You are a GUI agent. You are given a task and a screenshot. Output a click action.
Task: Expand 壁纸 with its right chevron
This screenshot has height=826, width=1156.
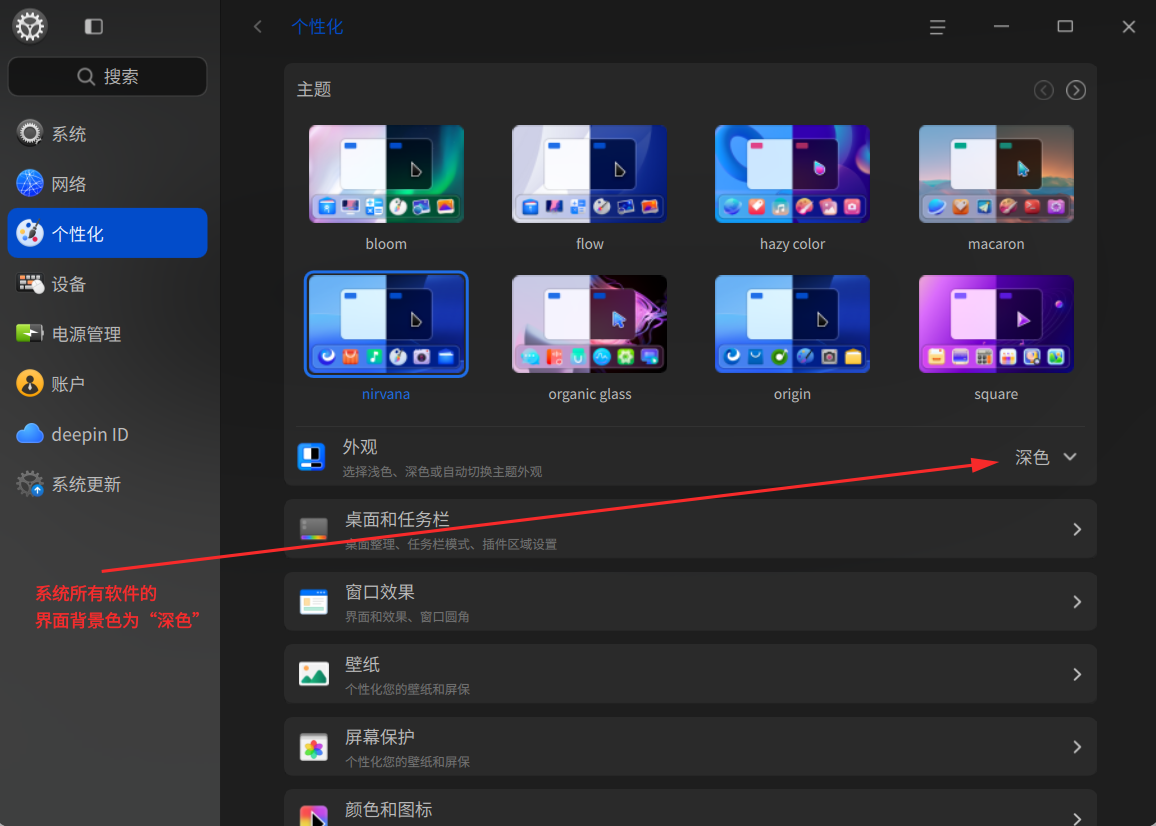[1077, 675]
